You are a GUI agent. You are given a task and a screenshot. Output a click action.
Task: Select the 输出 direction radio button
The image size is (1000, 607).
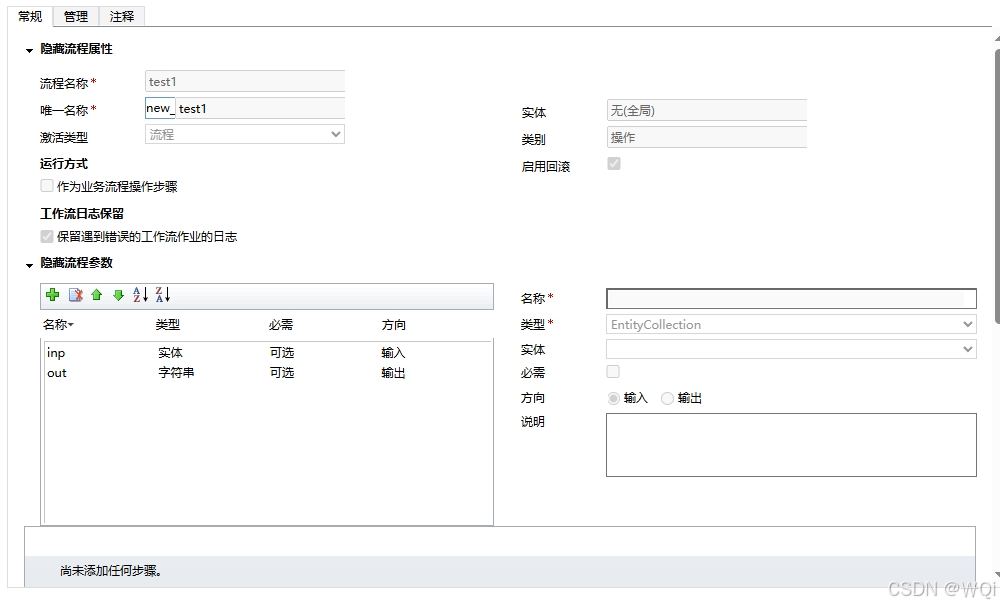(667, 398)
